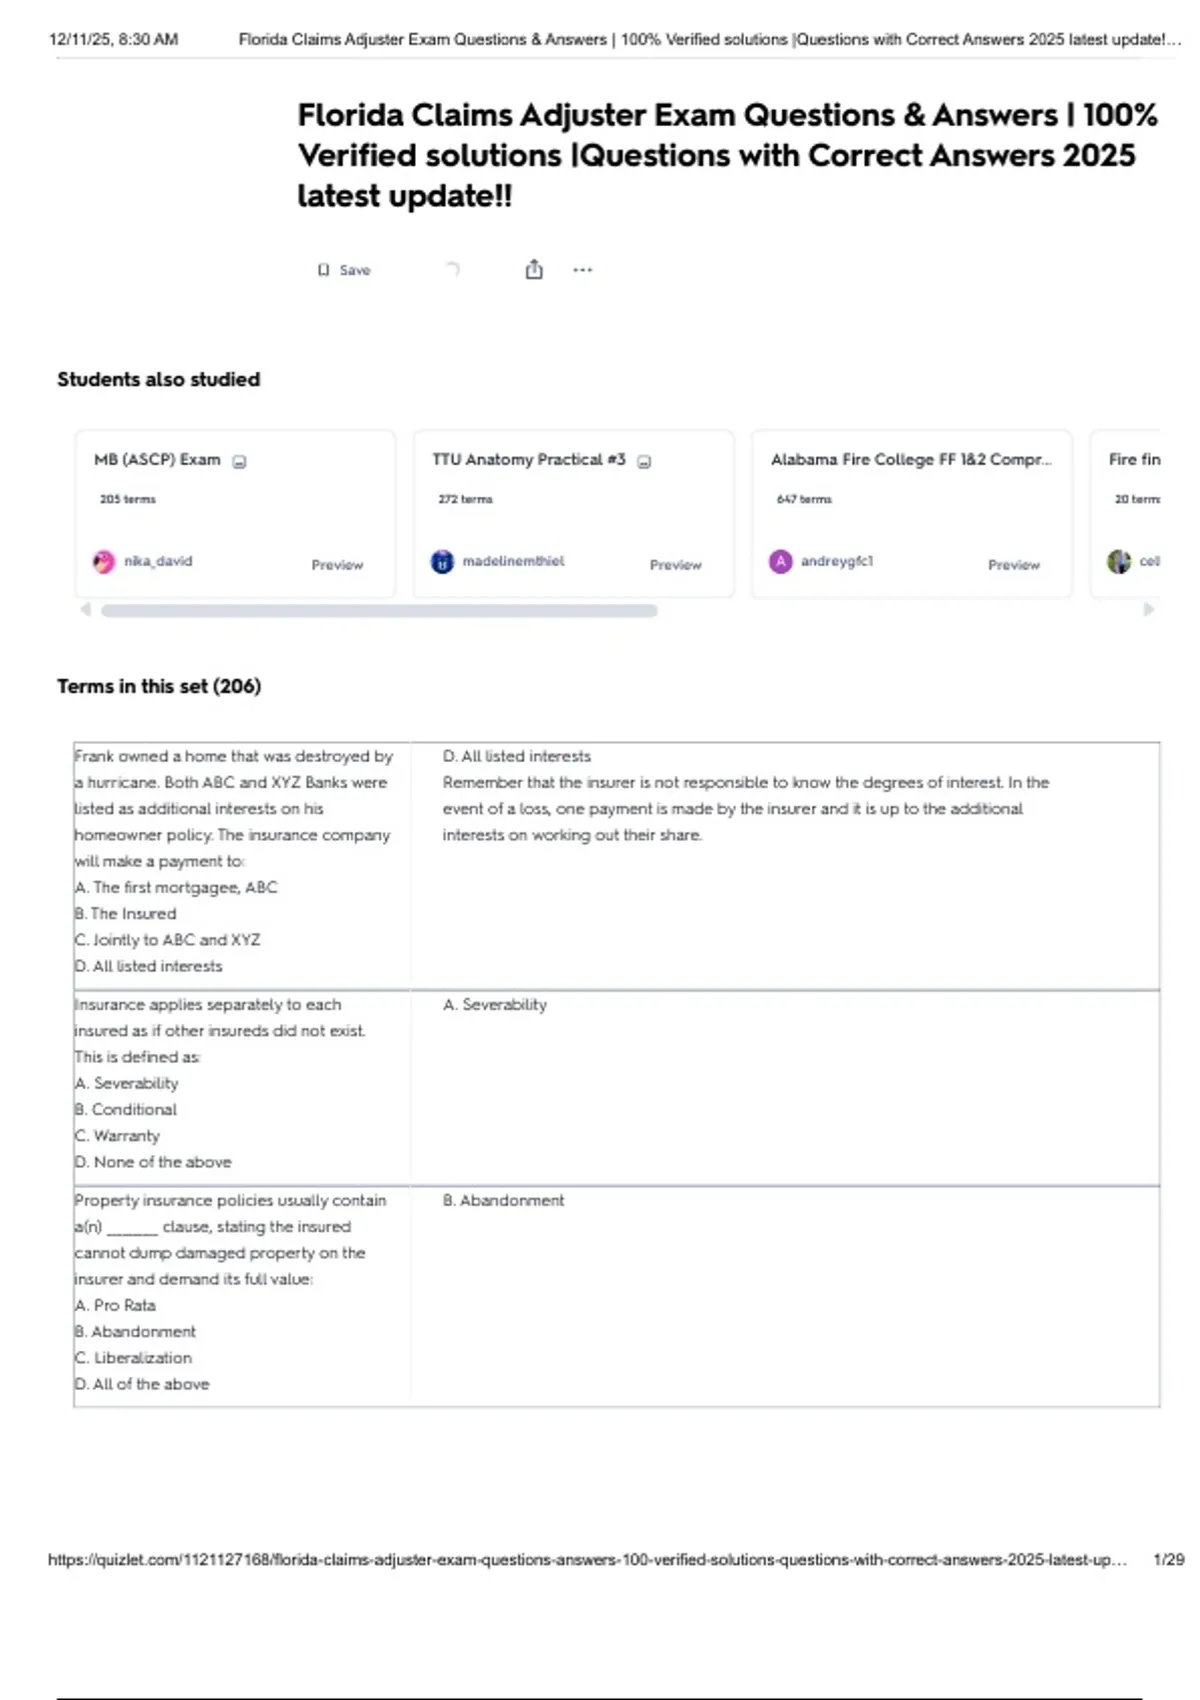Click the small badge icon beside MB (ASCP) Exam
The height and width of the screenshot is (1700, 1200).
240,461
